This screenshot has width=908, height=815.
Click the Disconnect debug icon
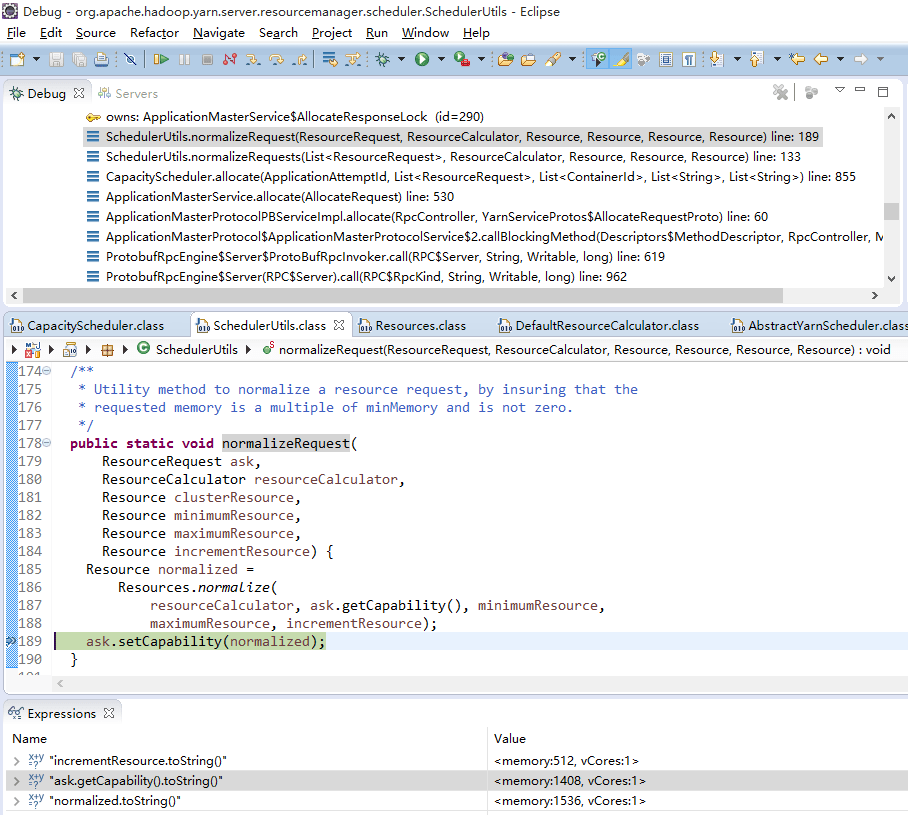[230, 59]
